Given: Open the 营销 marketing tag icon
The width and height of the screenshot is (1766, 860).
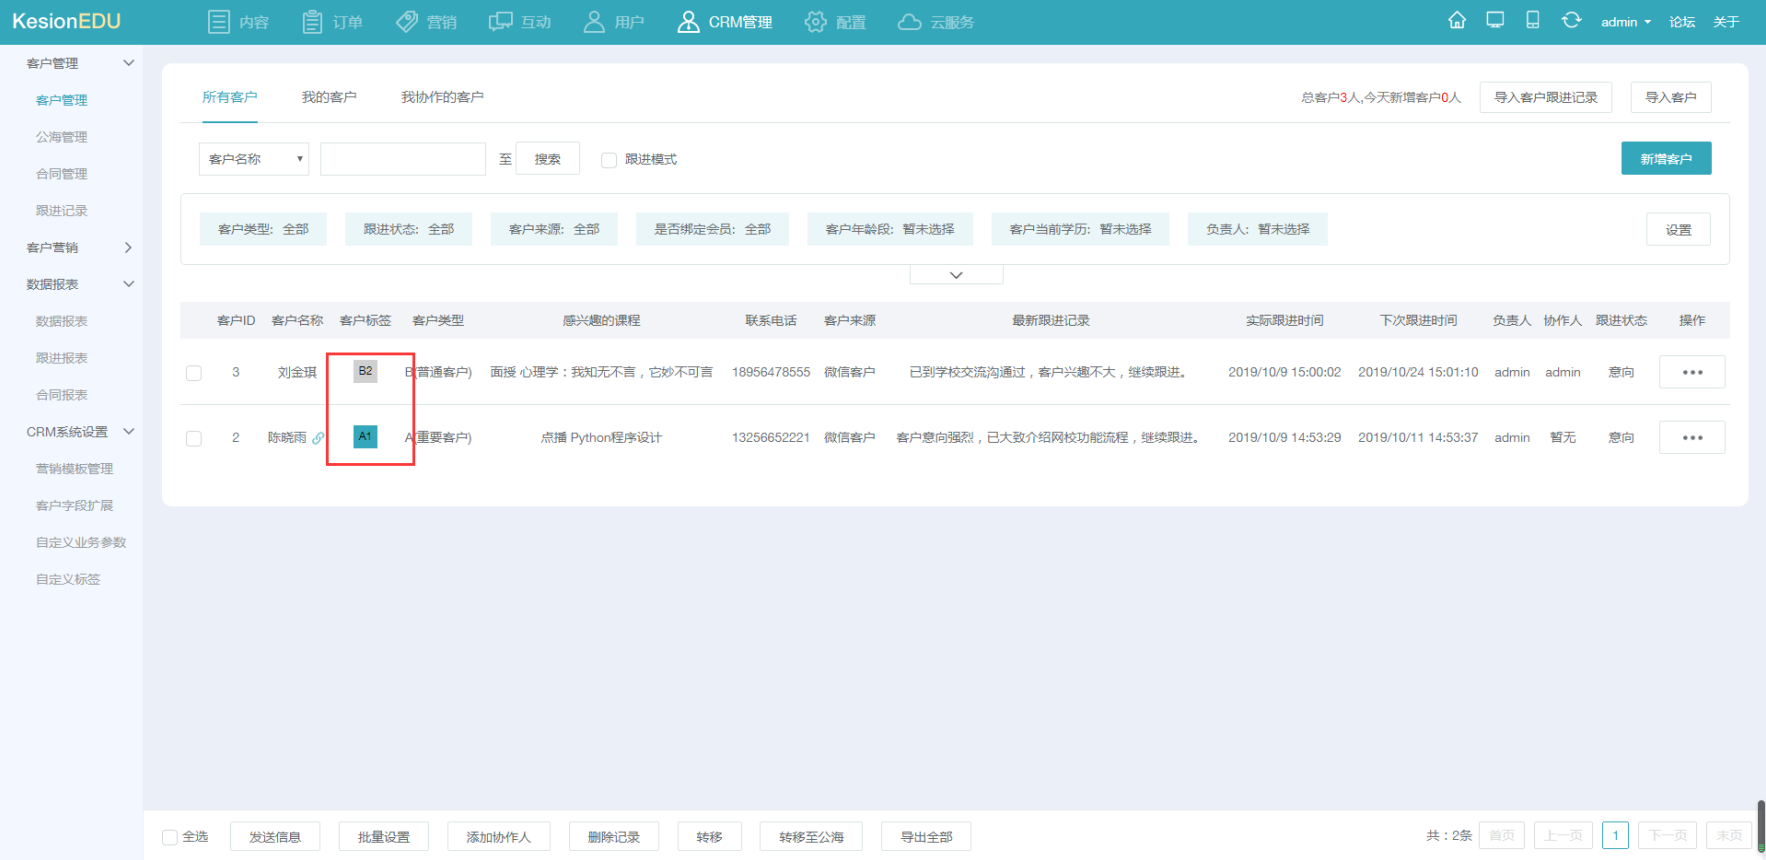Looking at the screenshot, I should click(x=407, y=22).
